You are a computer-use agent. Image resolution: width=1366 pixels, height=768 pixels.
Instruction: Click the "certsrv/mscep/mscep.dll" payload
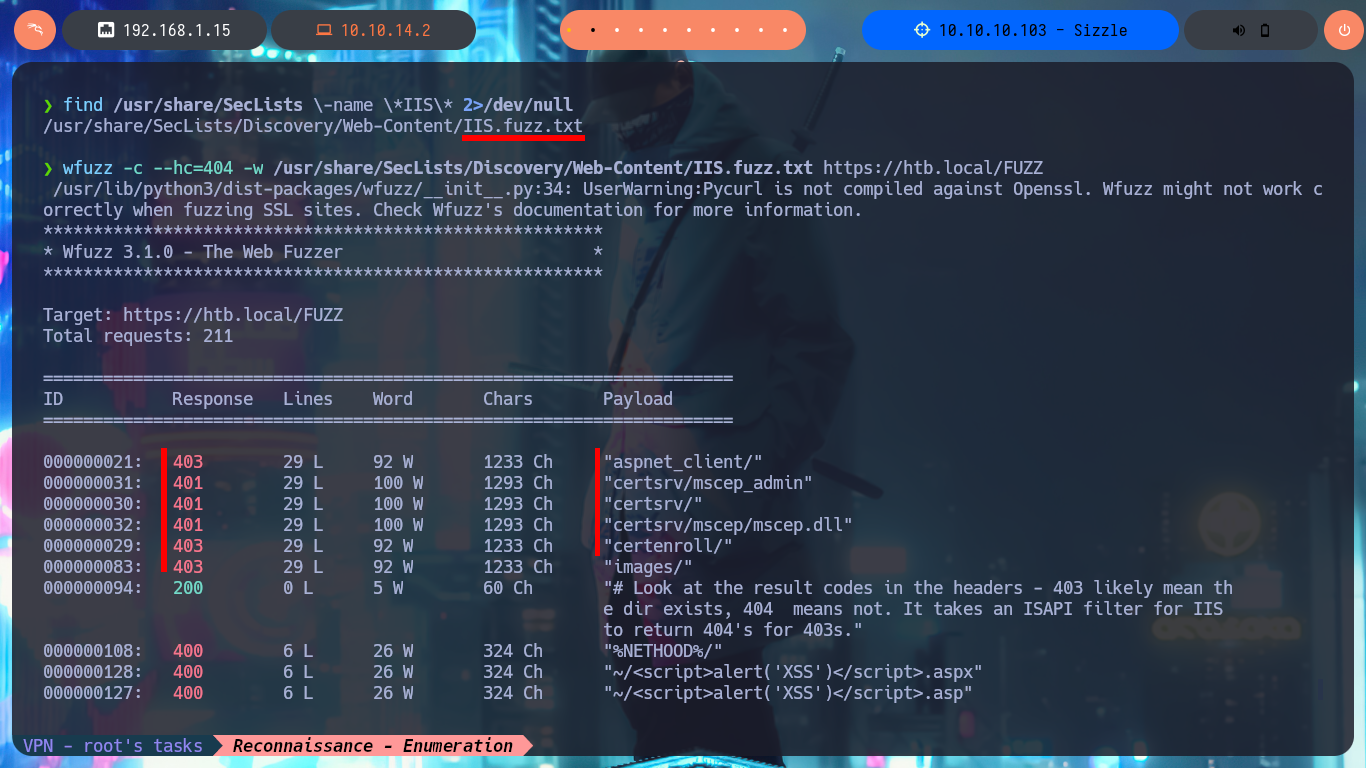727,525
